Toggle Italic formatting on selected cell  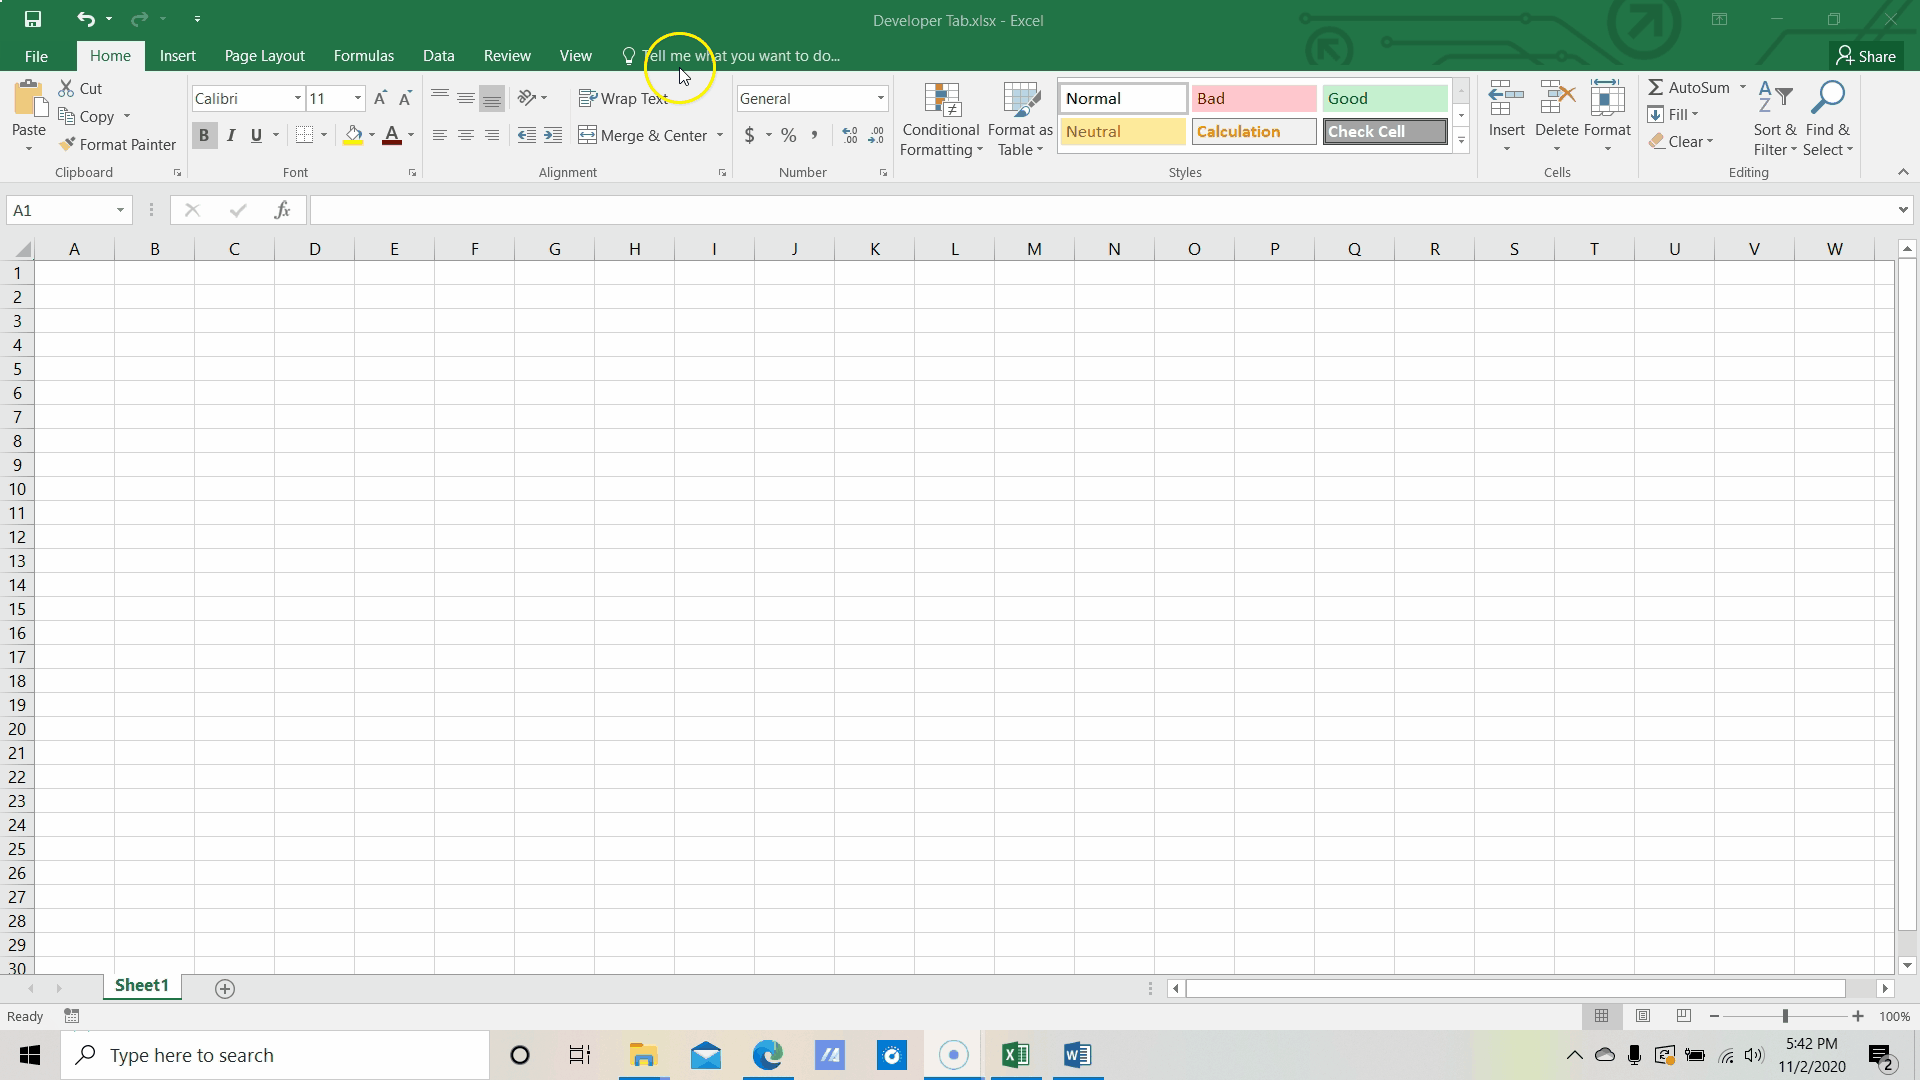[x=231, y=136]
